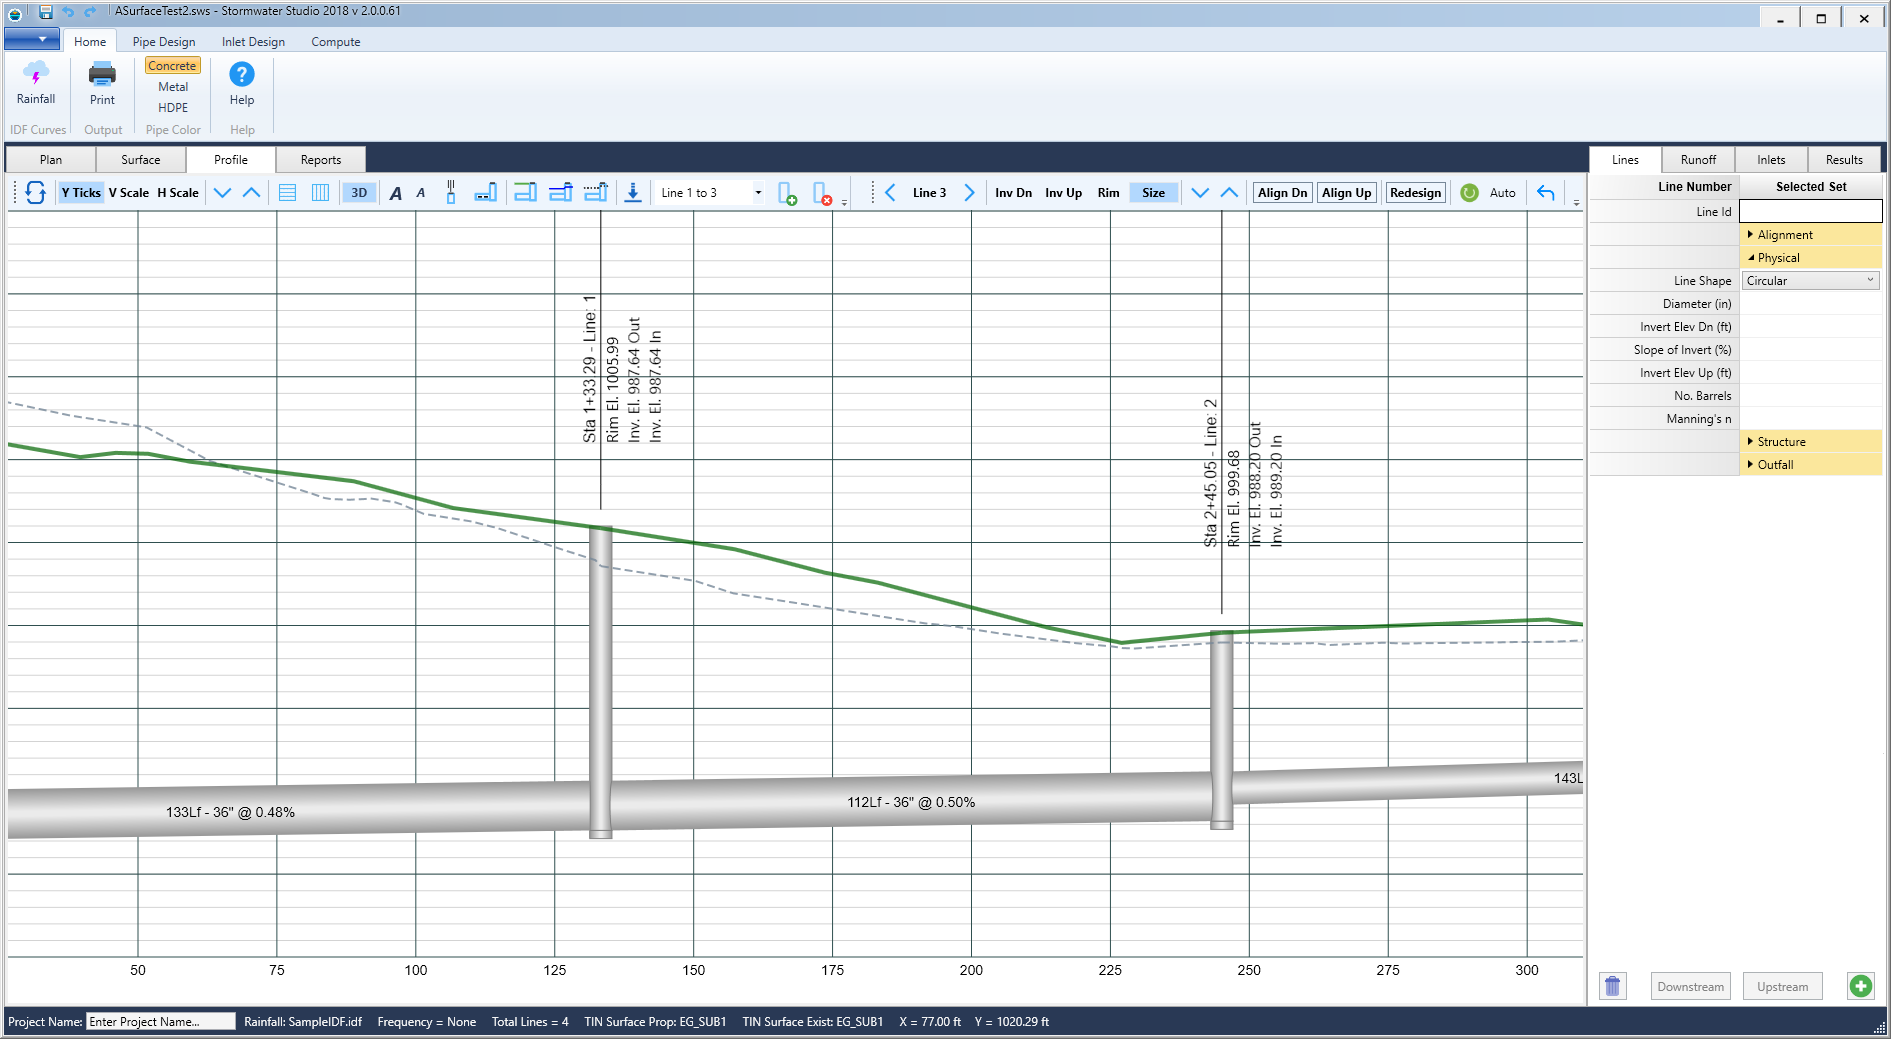This screenshot has width=1891, height=1039.
Task: Click the green add line icon
Action: click(1860, 986)
